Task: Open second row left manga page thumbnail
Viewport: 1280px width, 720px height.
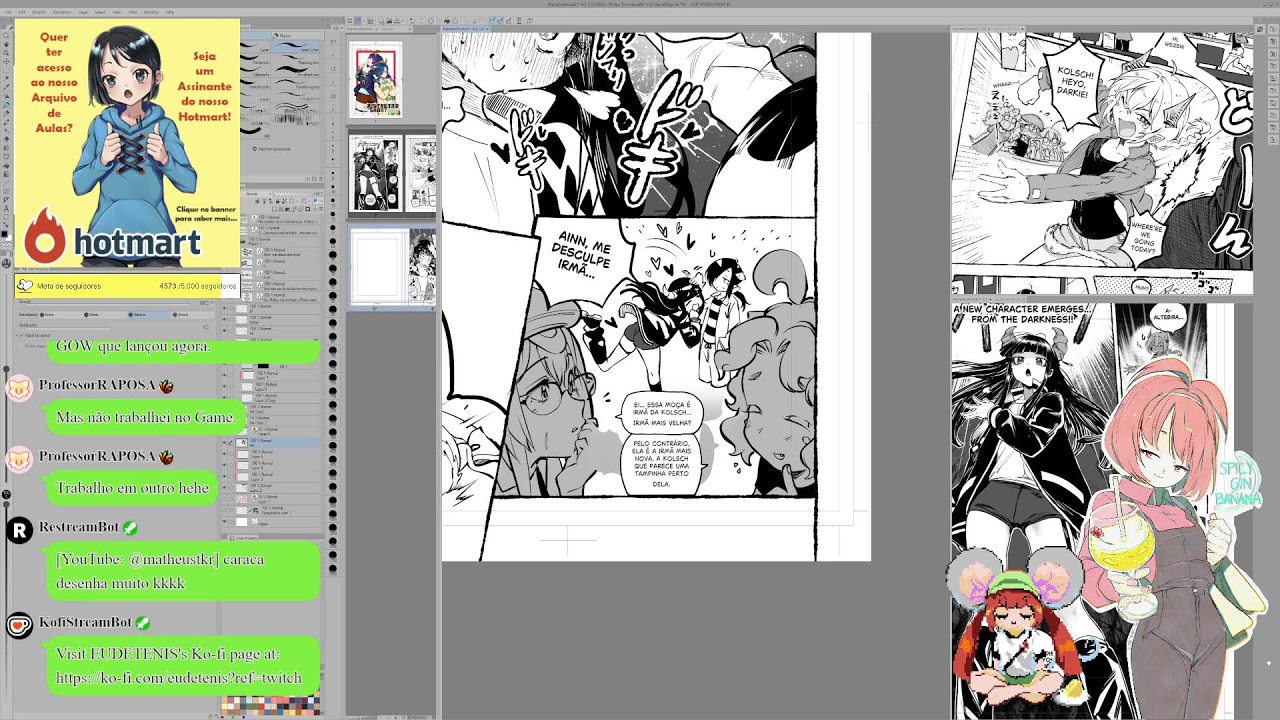Action: [376, 174]
